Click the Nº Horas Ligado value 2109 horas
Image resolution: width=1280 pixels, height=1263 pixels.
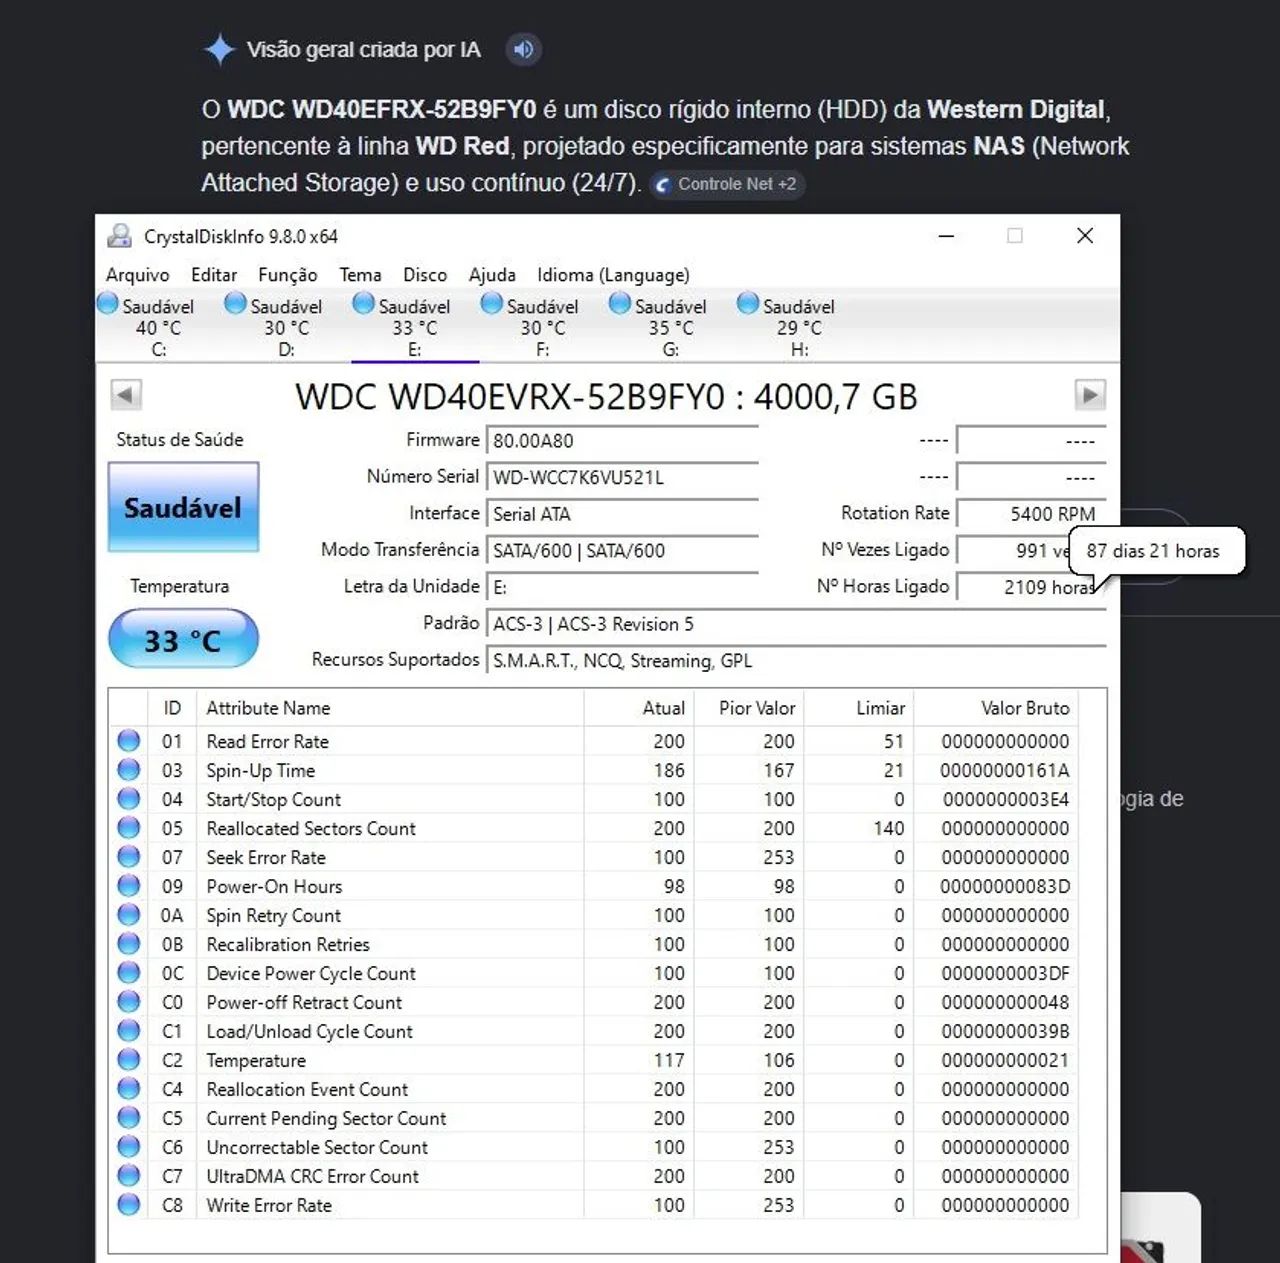(1031, 587)
